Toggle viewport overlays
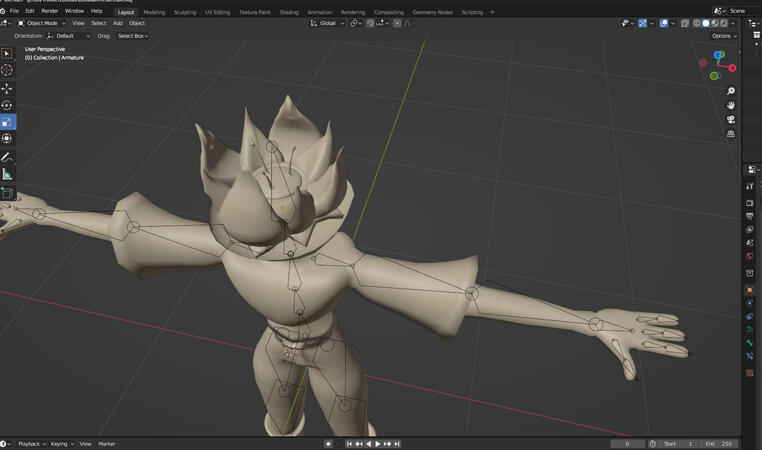This screenshot has width=762, height=450. pos(664,23)
